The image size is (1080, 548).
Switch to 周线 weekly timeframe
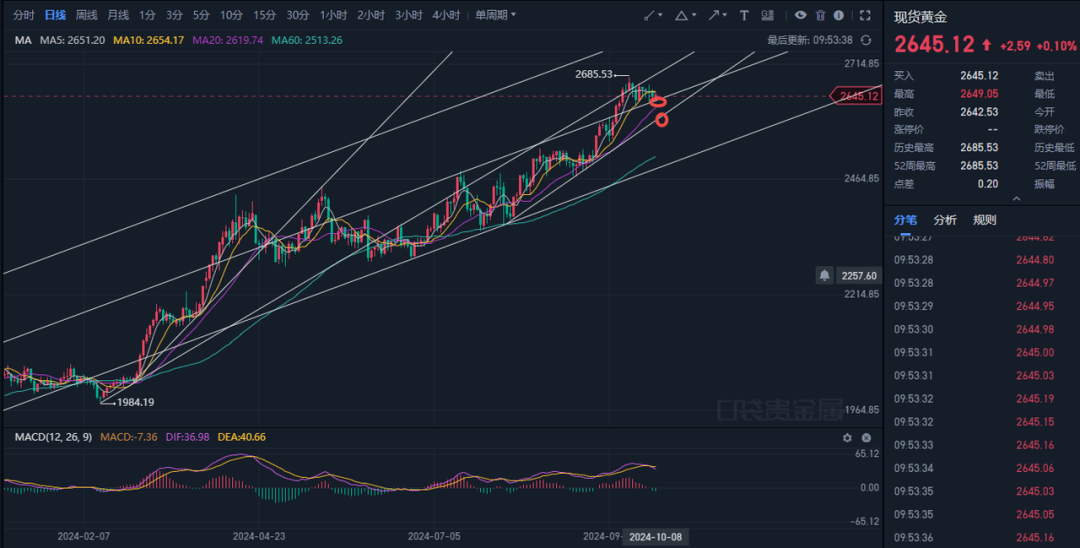[87, 15]
